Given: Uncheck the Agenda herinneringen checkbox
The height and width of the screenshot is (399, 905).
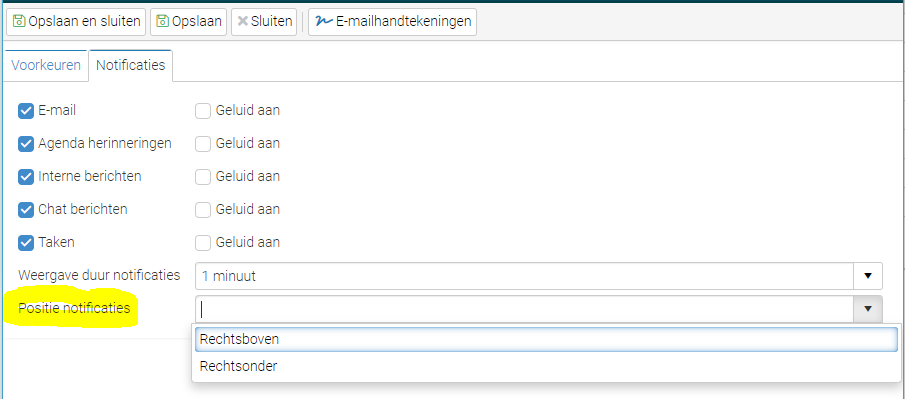Looking at the screenshot, I should point(26,144).
